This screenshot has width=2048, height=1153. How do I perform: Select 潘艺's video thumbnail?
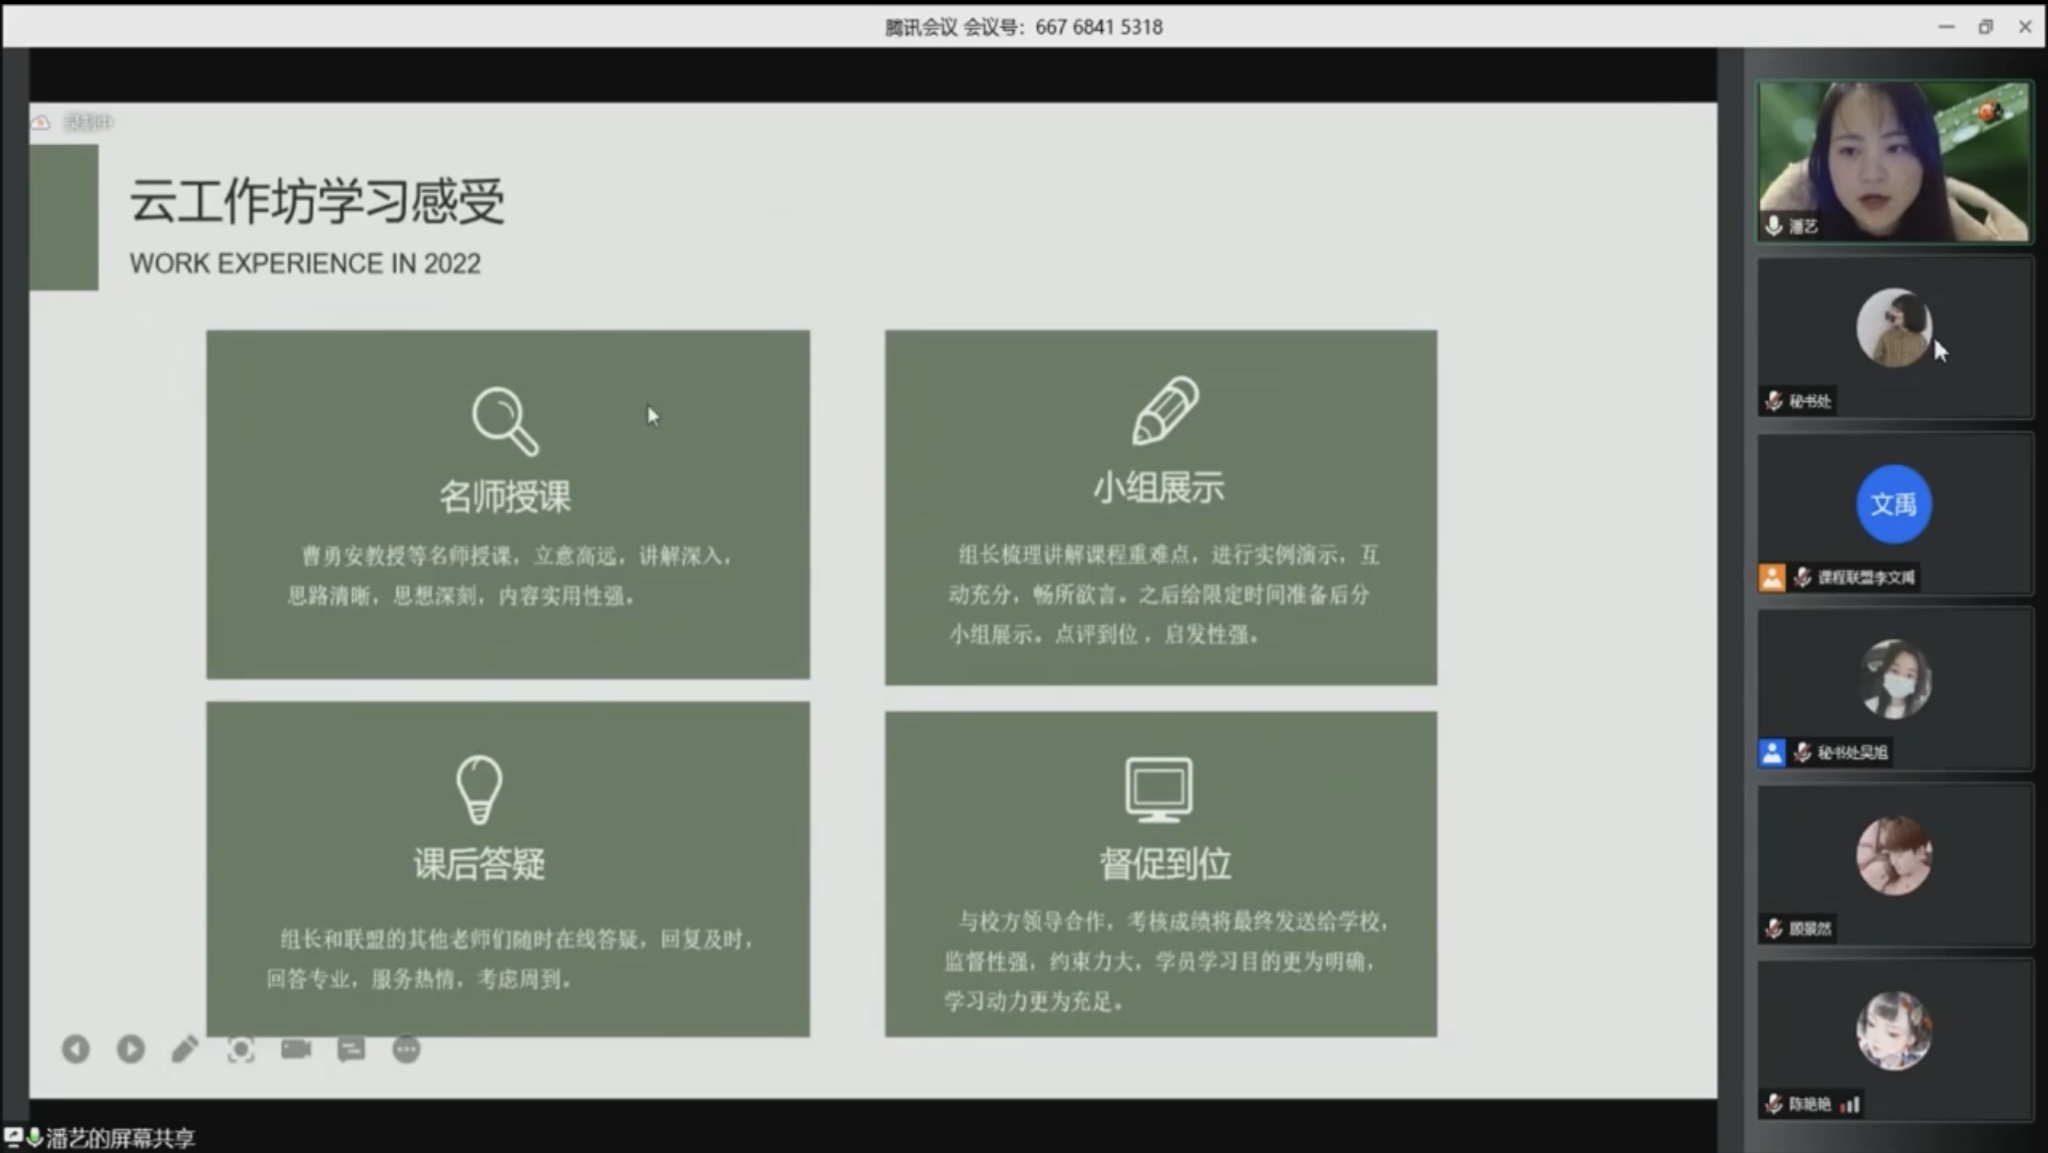[x=1894, y=161]
